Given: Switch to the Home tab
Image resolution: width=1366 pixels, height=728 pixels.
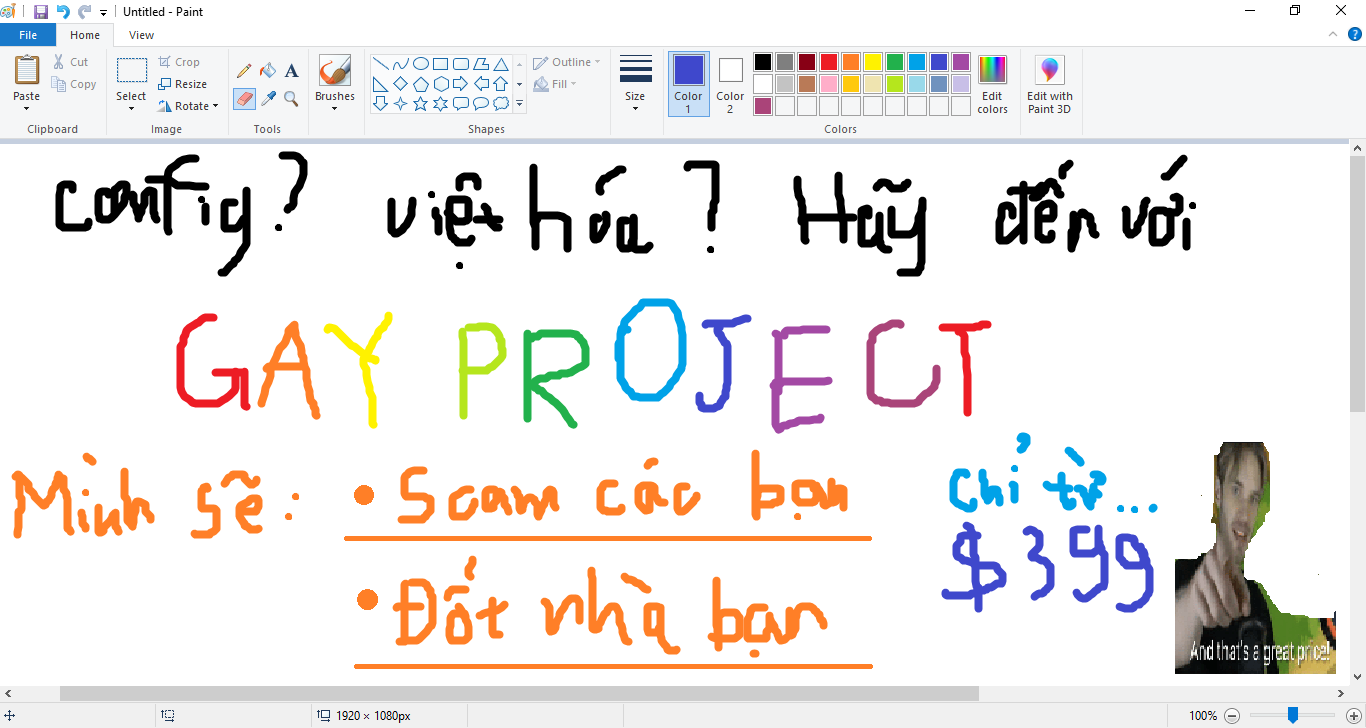Looking at the screenshot, I should click(x=85, y=35).
